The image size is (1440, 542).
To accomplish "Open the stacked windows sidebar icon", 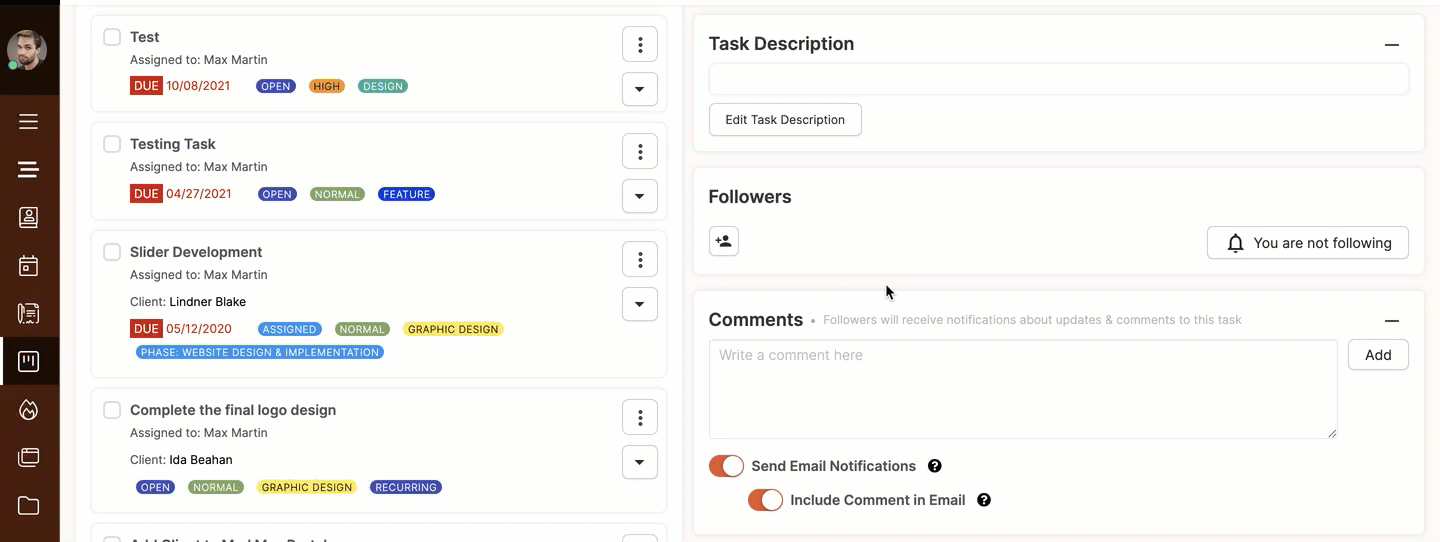I will (28, 457).
